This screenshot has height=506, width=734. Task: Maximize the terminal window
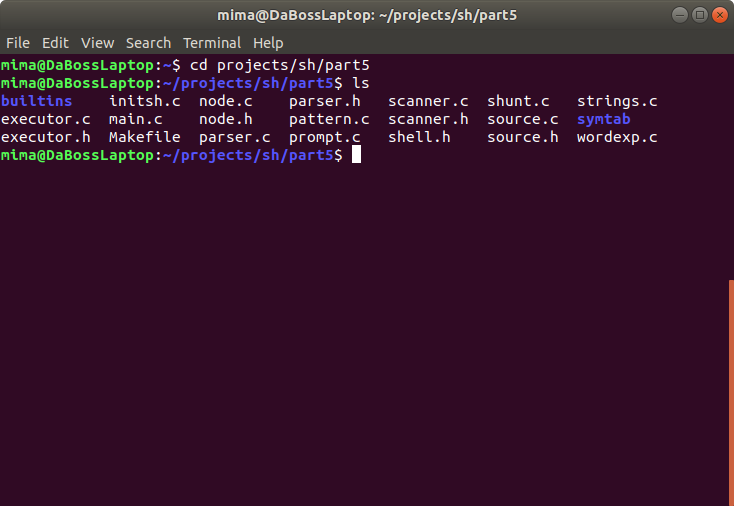(700, 15)
